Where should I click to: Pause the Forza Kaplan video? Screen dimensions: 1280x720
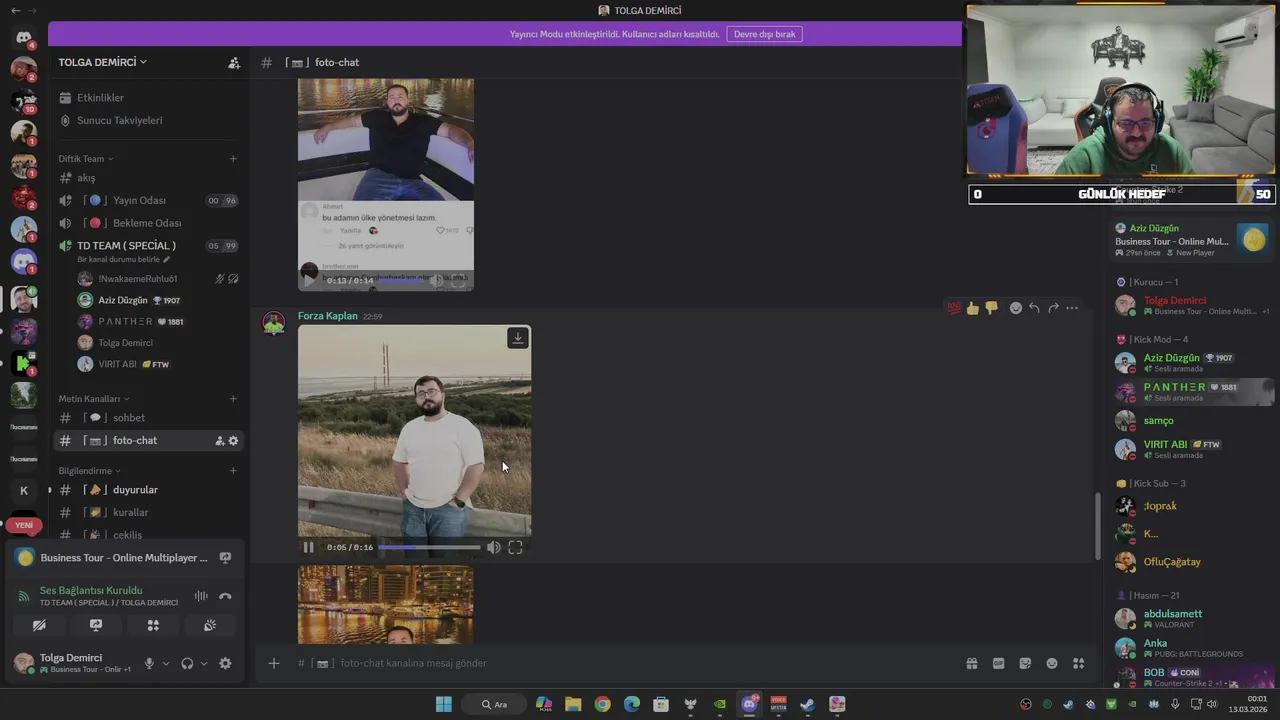pos(308,547)
